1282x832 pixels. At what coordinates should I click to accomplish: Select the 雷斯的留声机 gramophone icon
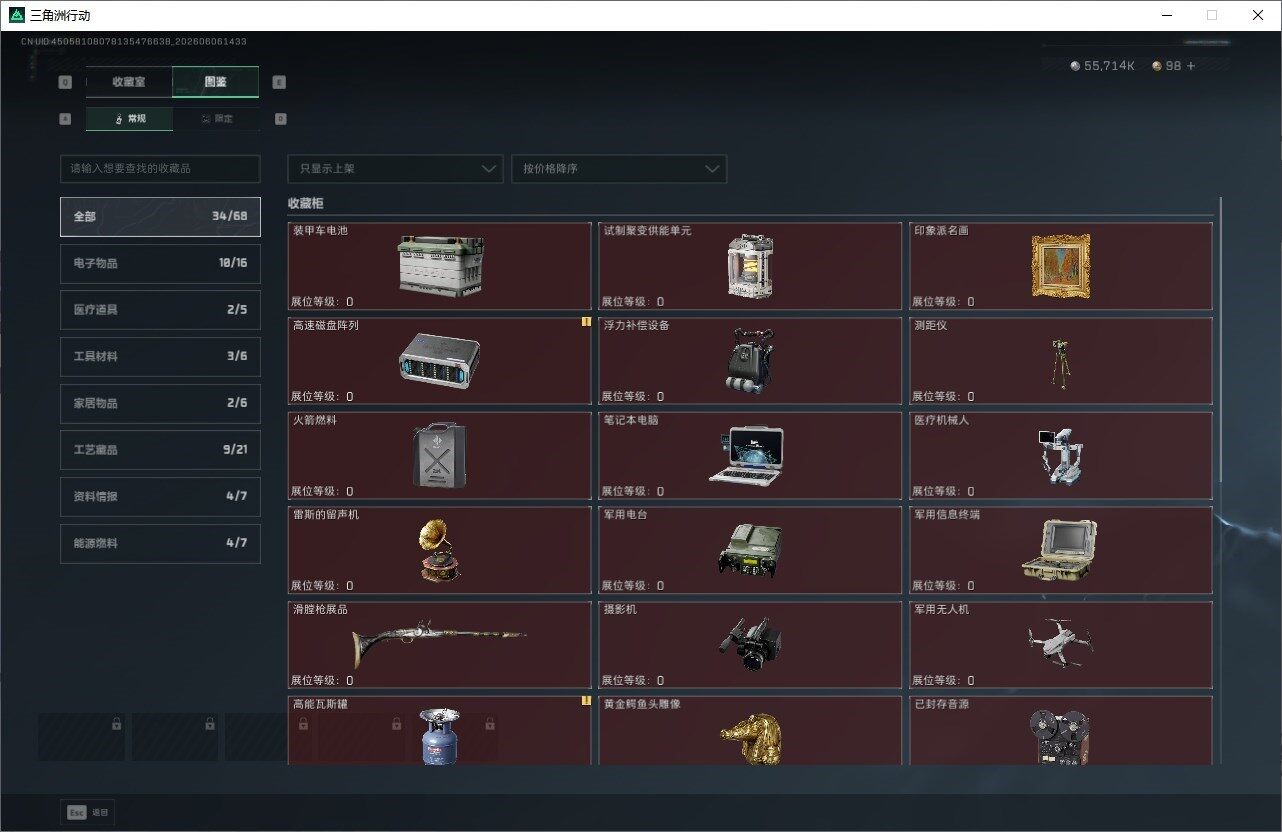pyautogui.click(x=439, y=550)
